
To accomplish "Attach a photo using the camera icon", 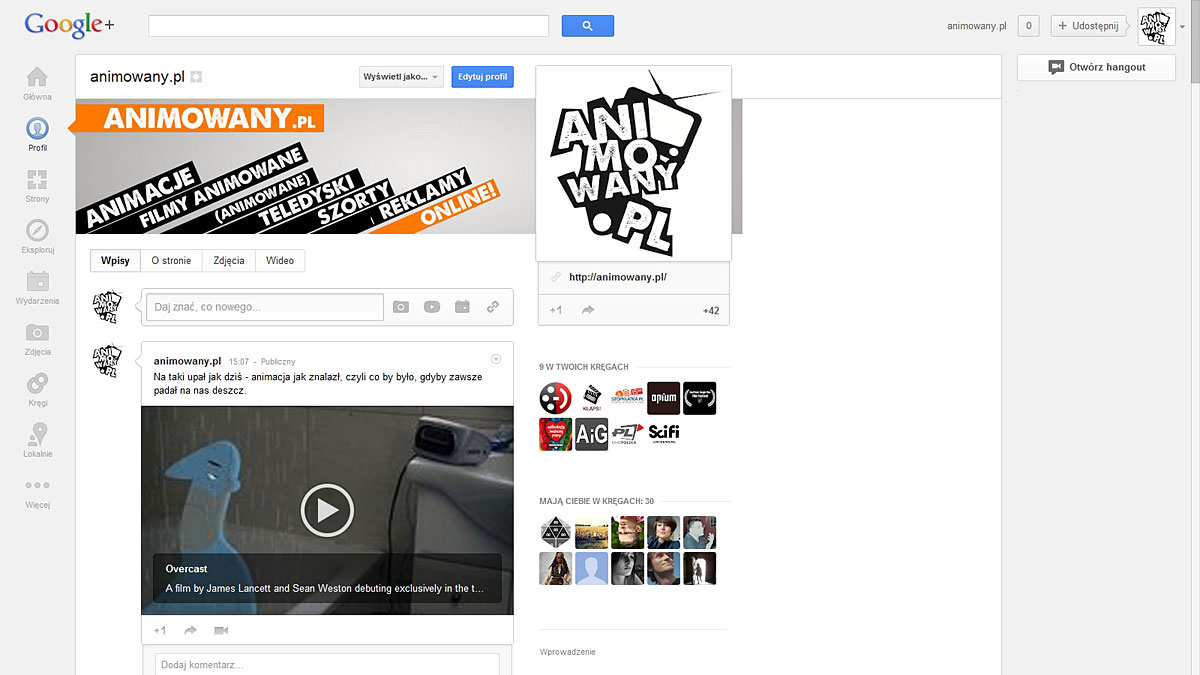I will click(x=400, y=307).
